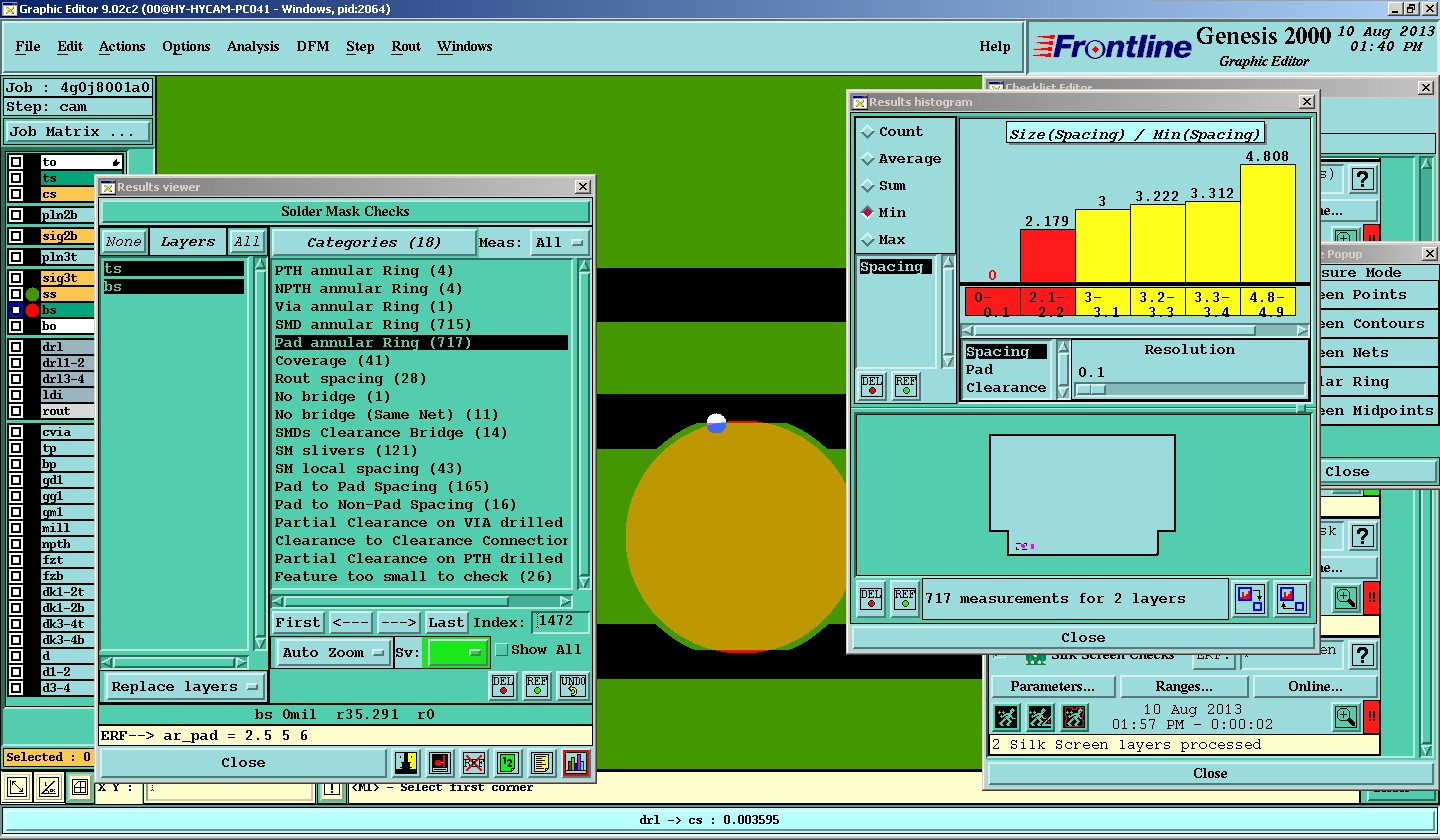The image size is (1440, 840).
Task: Click the Job Matrix button
Action: (78, 132)
